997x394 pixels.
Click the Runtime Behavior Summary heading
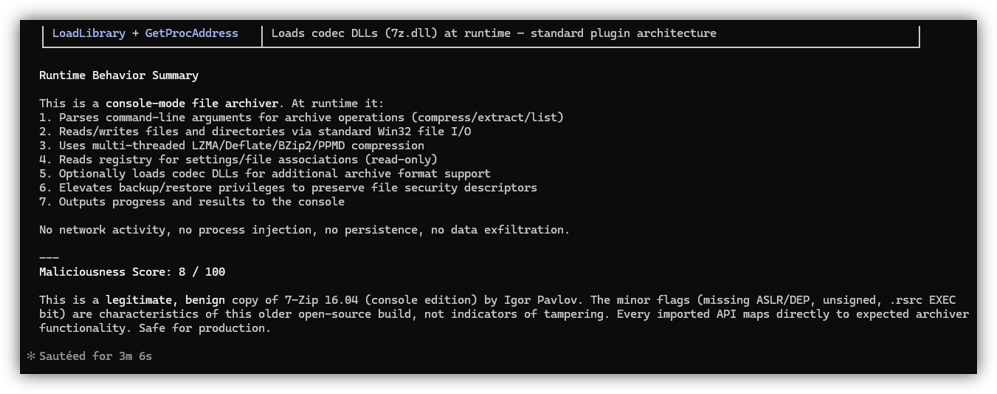(119, 76)
